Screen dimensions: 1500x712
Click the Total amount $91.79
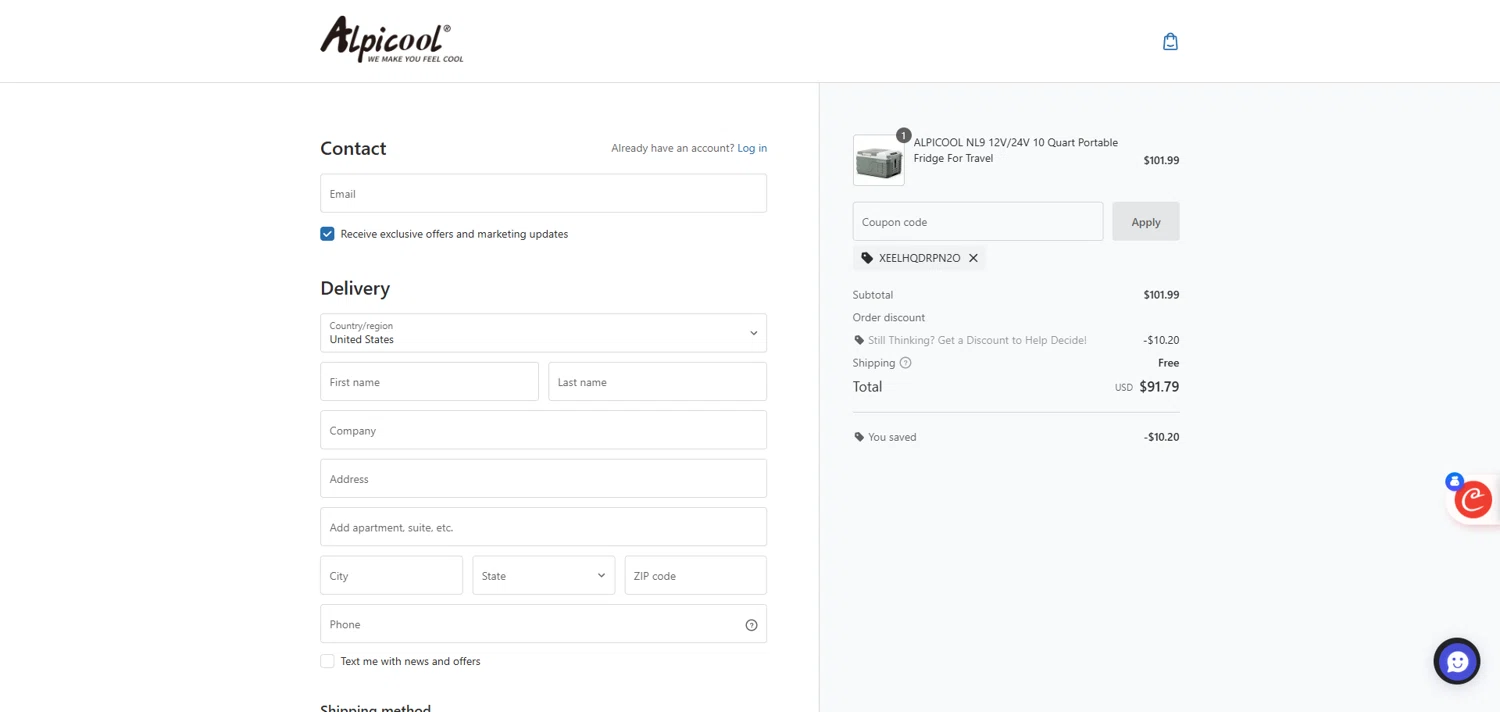[x=1159, y=387]
